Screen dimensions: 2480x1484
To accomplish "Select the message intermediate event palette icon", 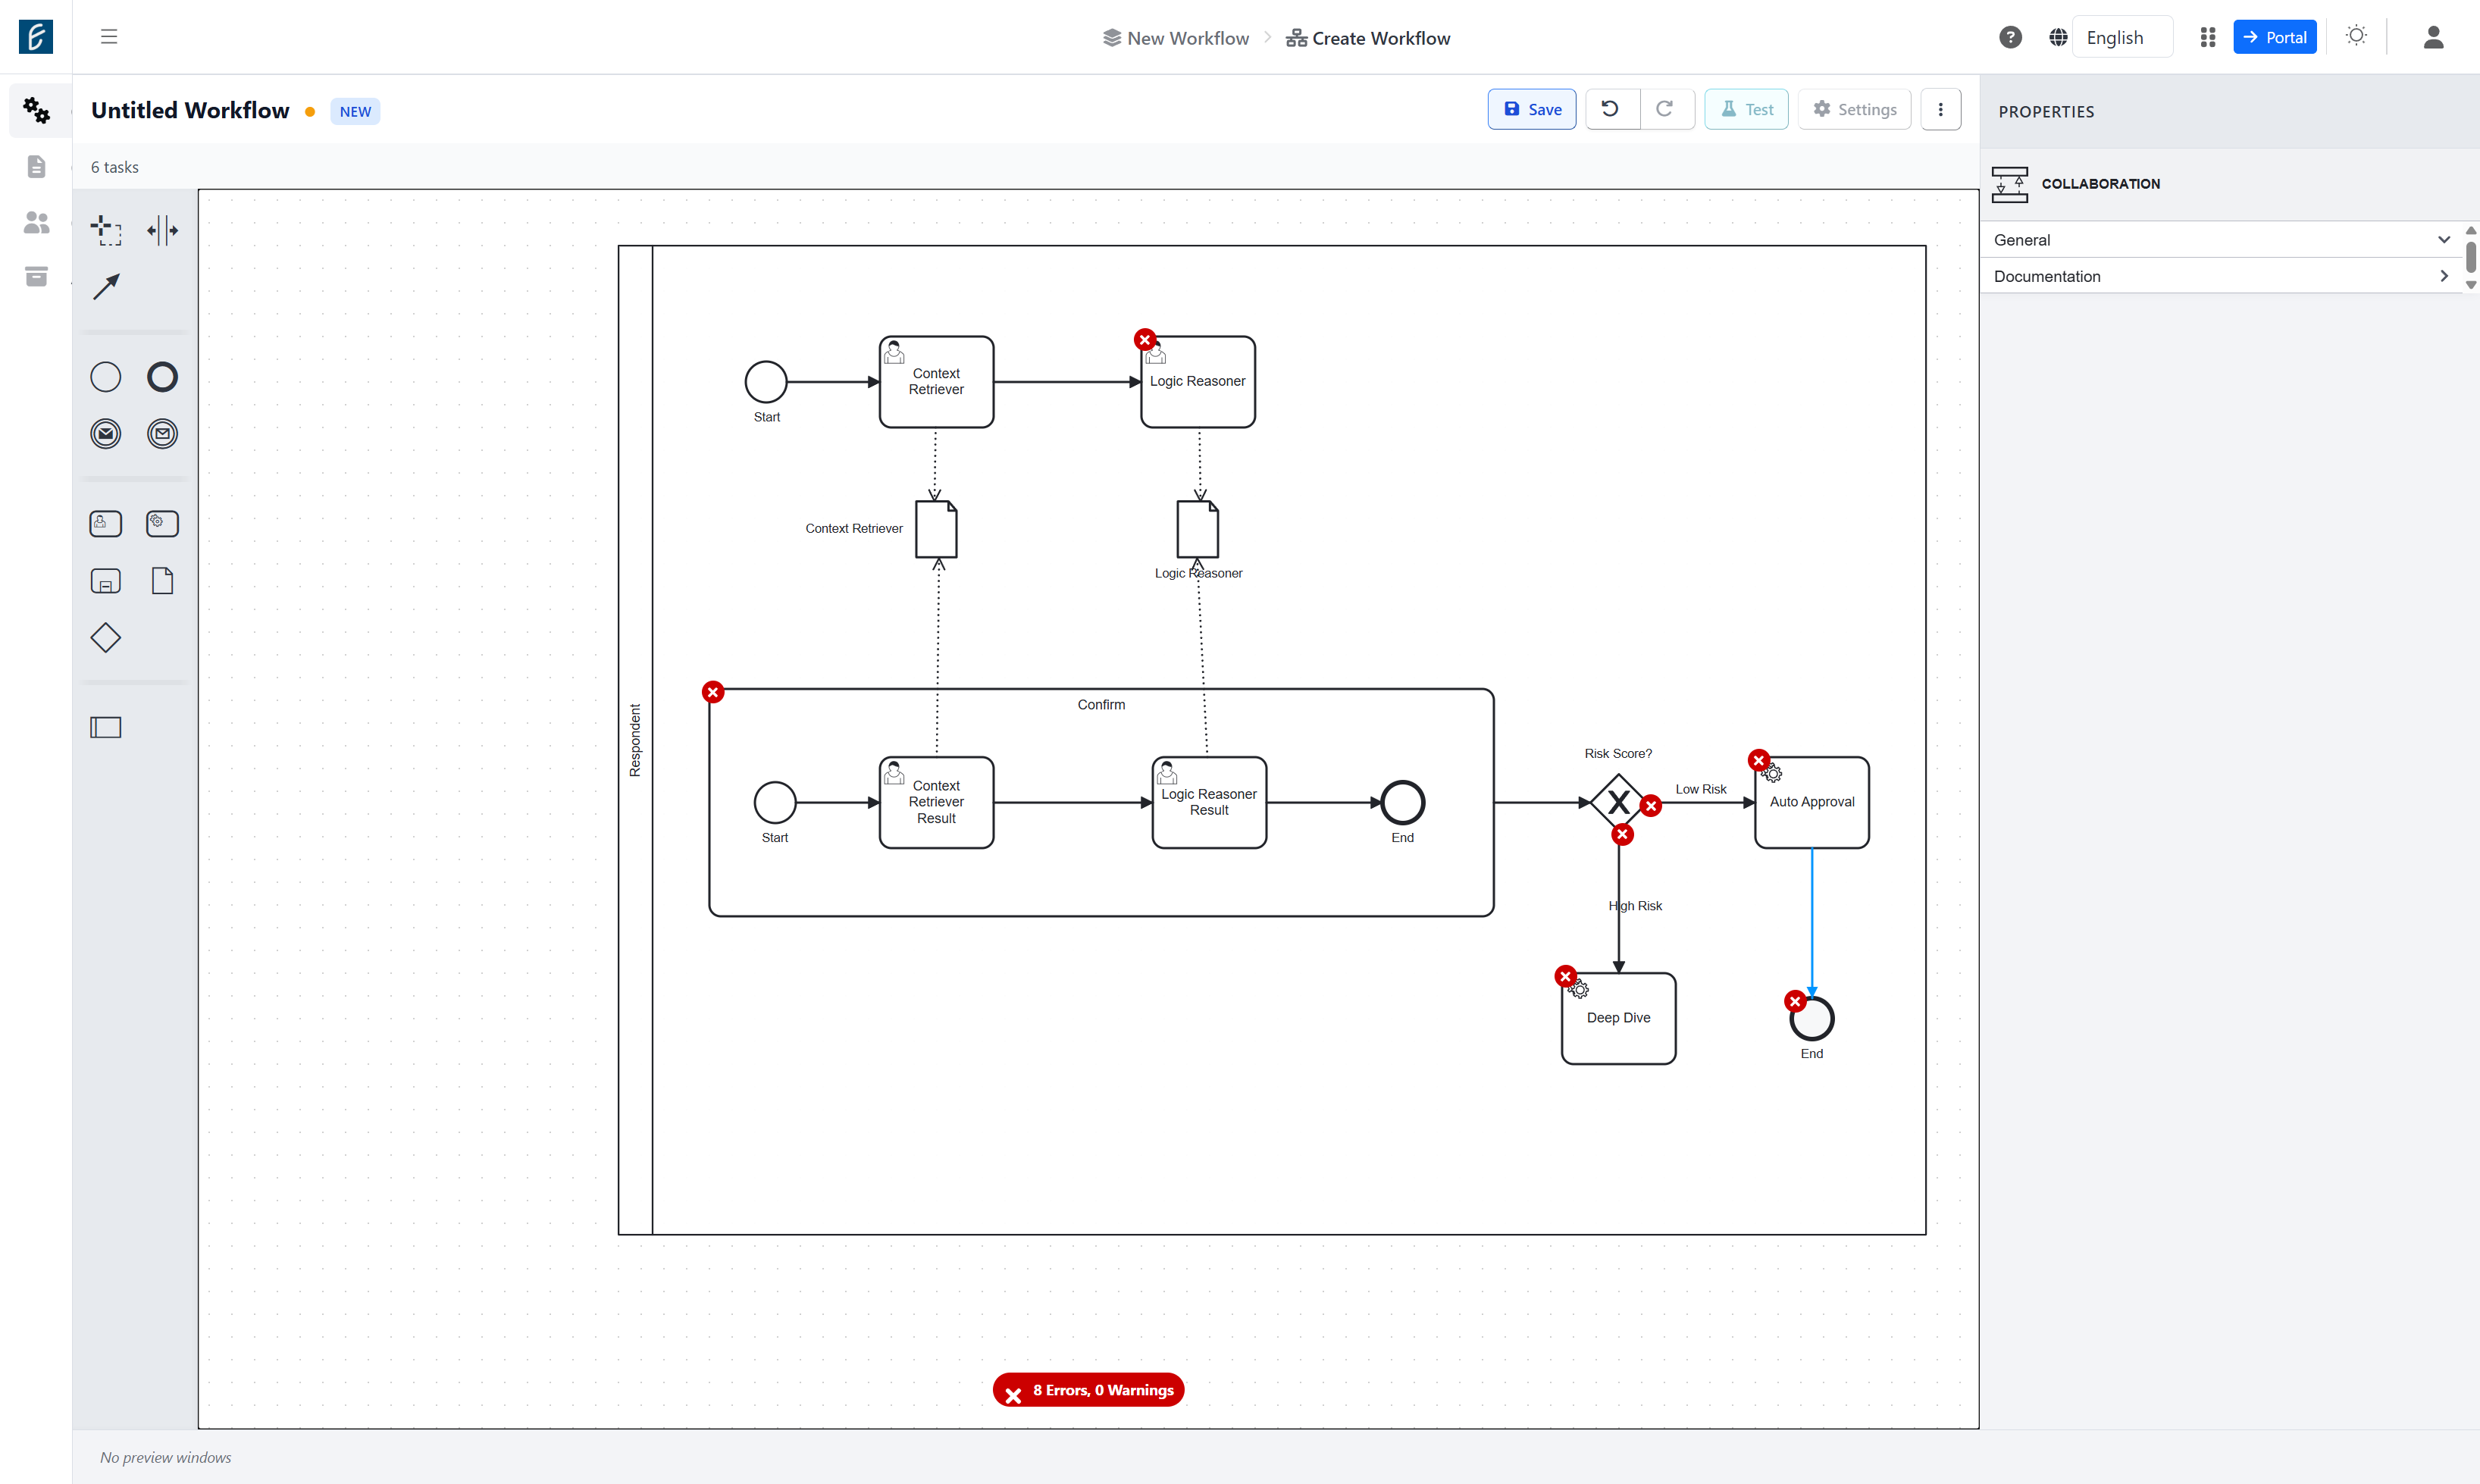I will click(162, 434).
